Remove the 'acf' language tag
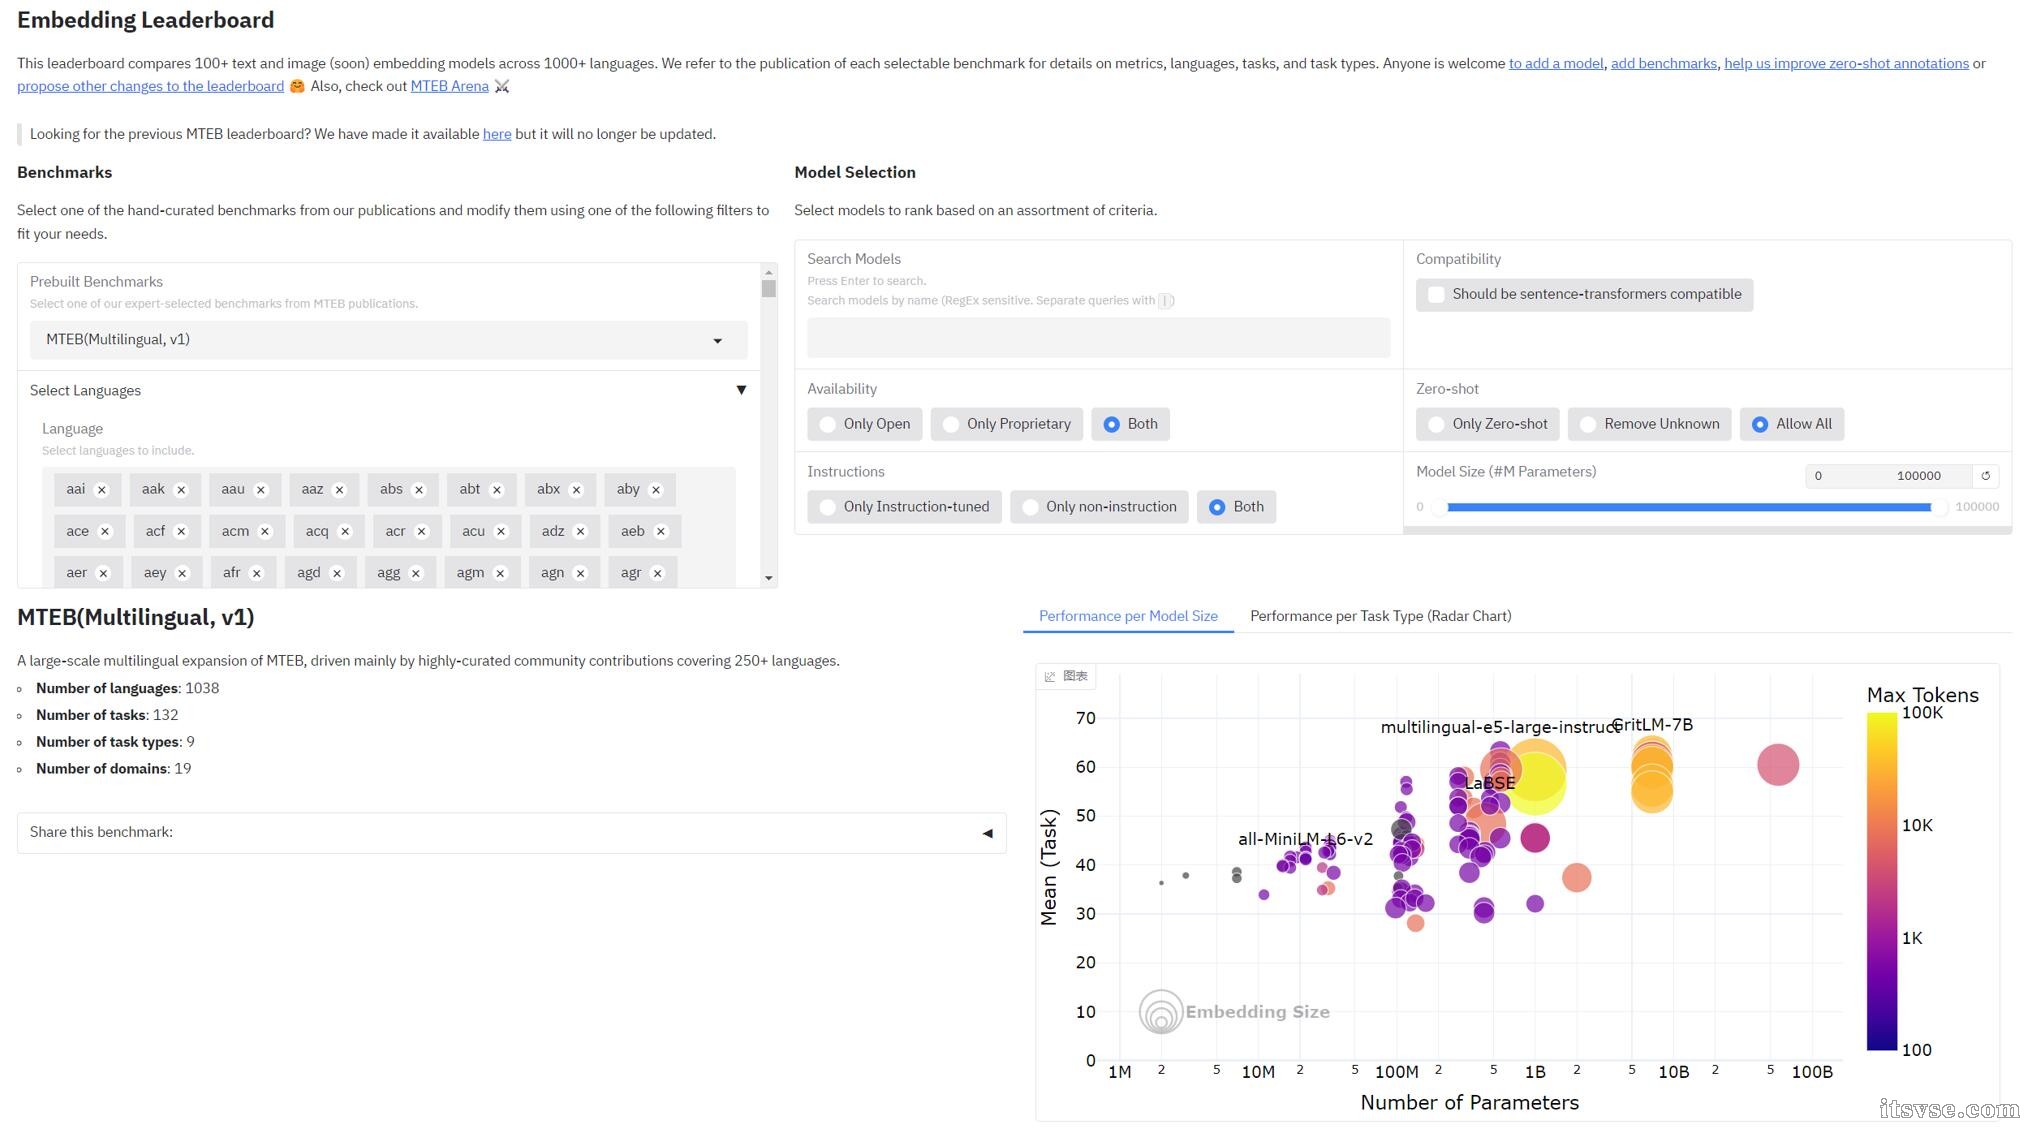Screen dimensions: 2030x1138 click(181, 532)
